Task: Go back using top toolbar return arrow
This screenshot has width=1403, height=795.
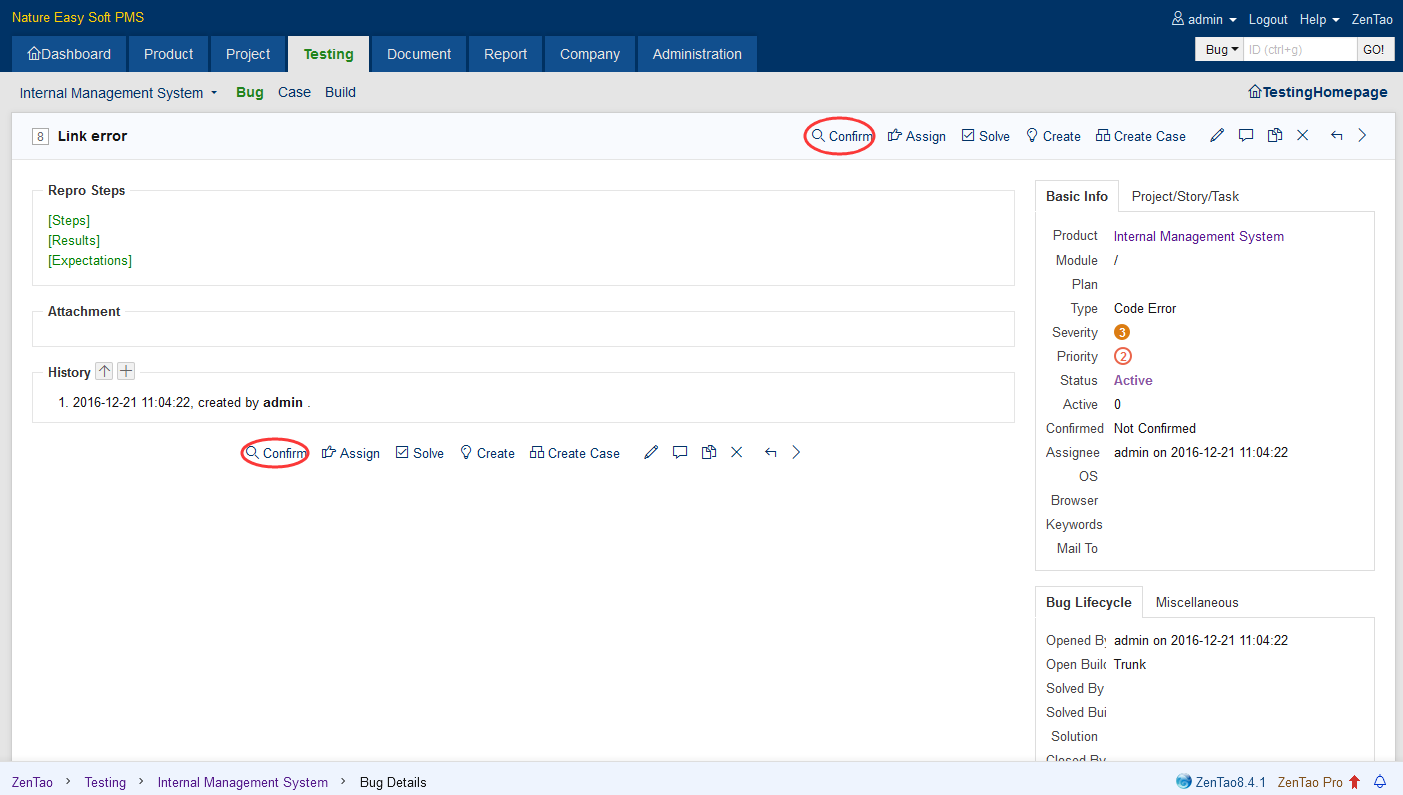Action: 1336,136
